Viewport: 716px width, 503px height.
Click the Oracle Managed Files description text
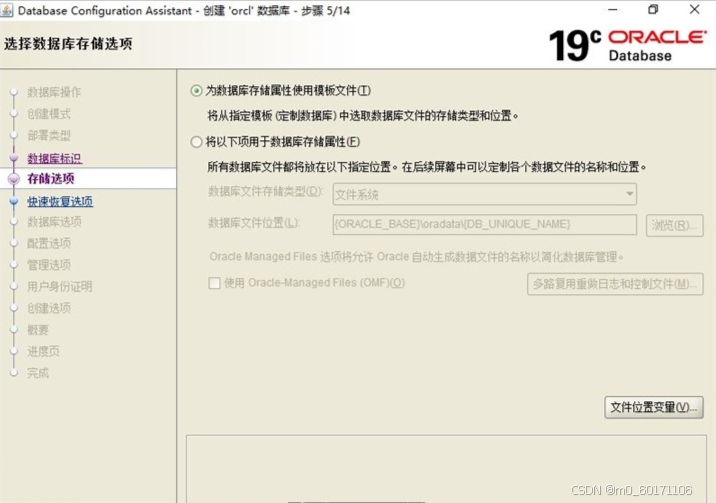click(416, 257)
